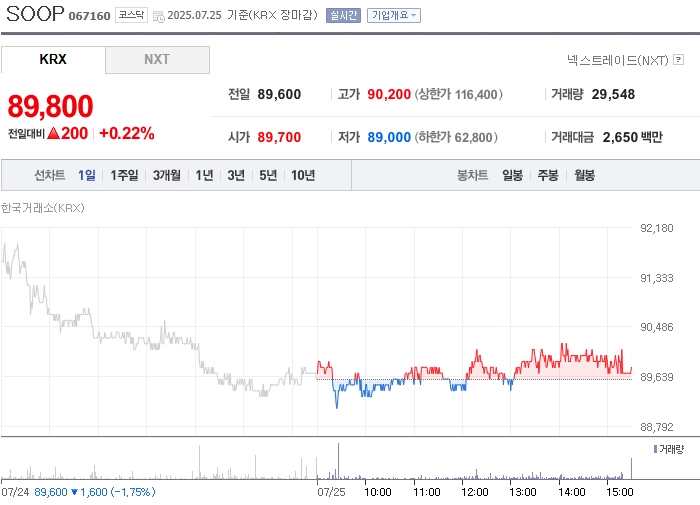Image resolution: width=700 pixels, height=505 pixels.
Task: Click the high price 90,200
Action: (x=389, y=94)
